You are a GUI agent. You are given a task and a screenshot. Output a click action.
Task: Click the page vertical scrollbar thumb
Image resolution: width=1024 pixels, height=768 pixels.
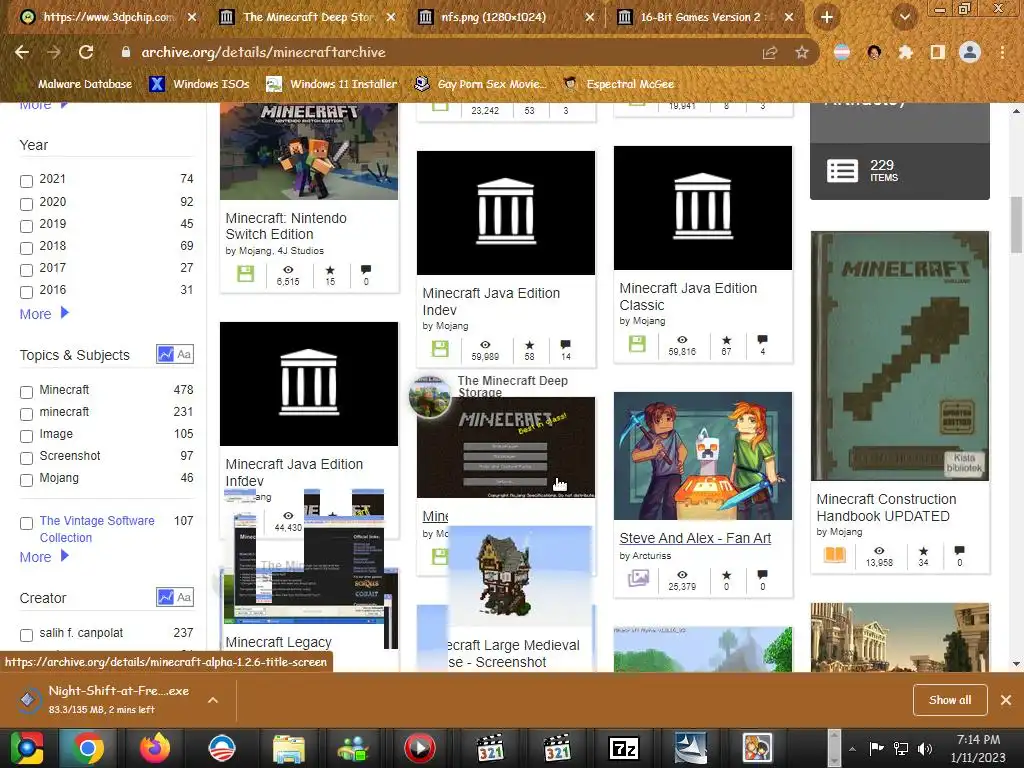[x=1016, y=225]
